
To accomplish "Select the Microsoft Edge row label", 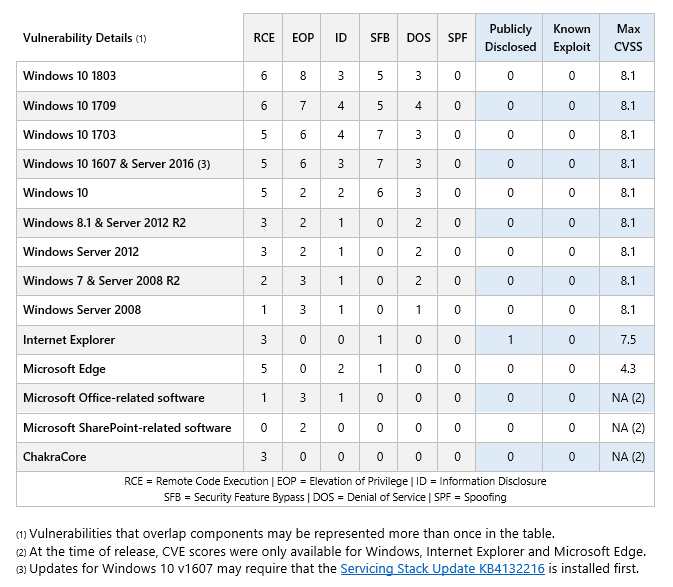I will [x=64, y=369].
